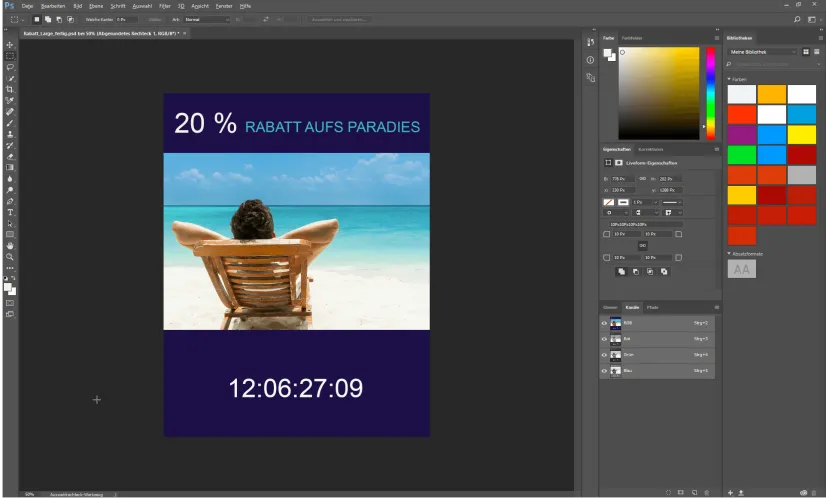Select the Zoom tool
The width and height of the screenshot is (826, 500).
pyautogui.click(x=9, y=257)
